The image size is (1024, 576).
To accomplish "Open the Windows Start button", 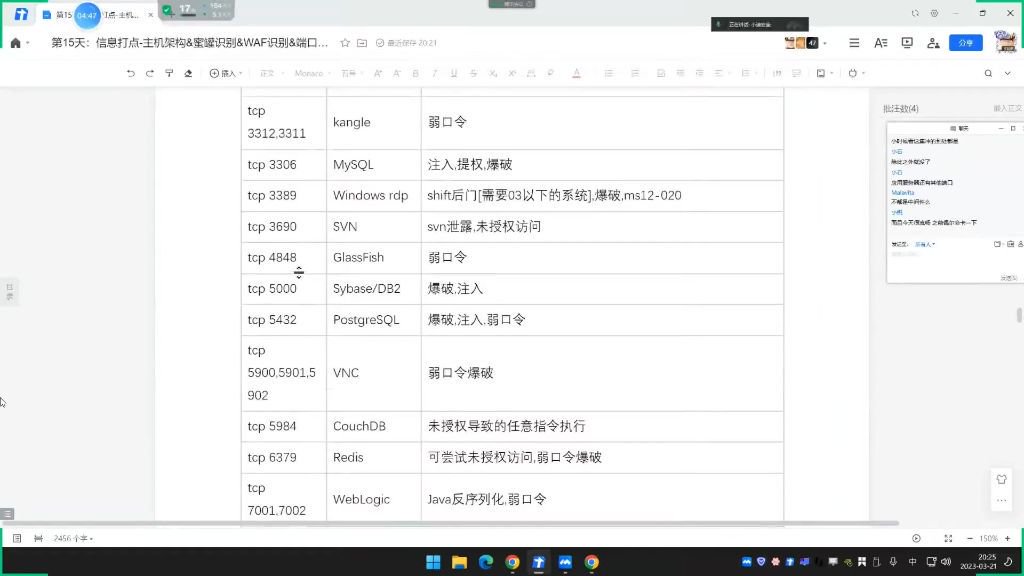I will 433,562.
